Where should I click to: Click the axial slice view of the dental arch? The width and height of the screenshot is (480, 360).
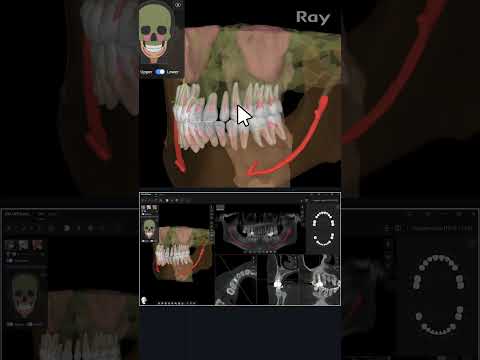tap(236, 280)
